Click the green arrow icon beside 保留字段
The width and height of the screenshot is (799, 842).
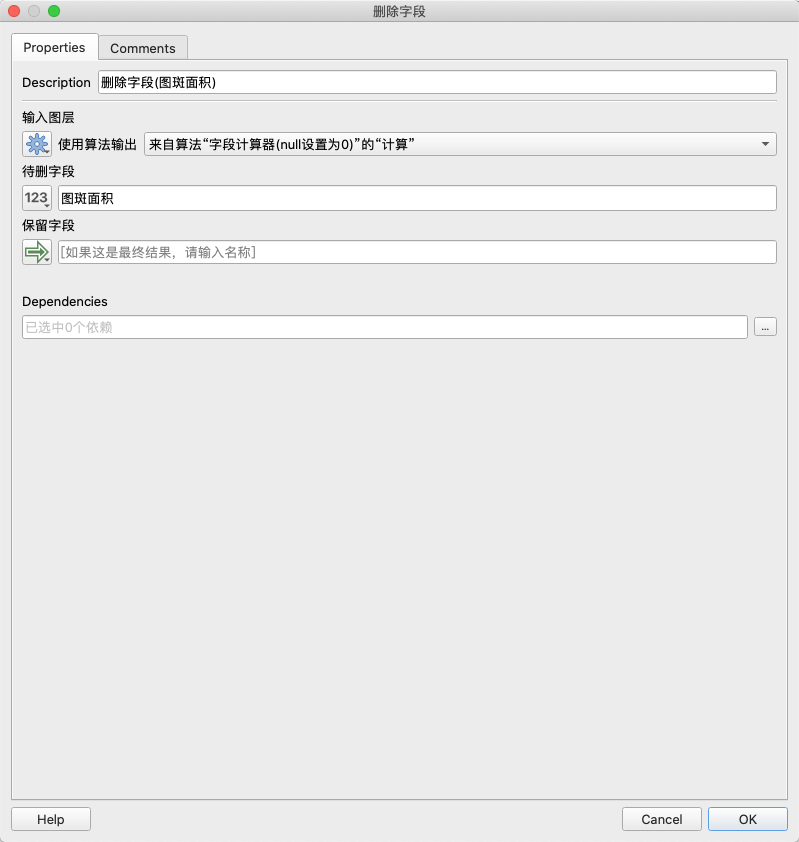click(36, 252)
